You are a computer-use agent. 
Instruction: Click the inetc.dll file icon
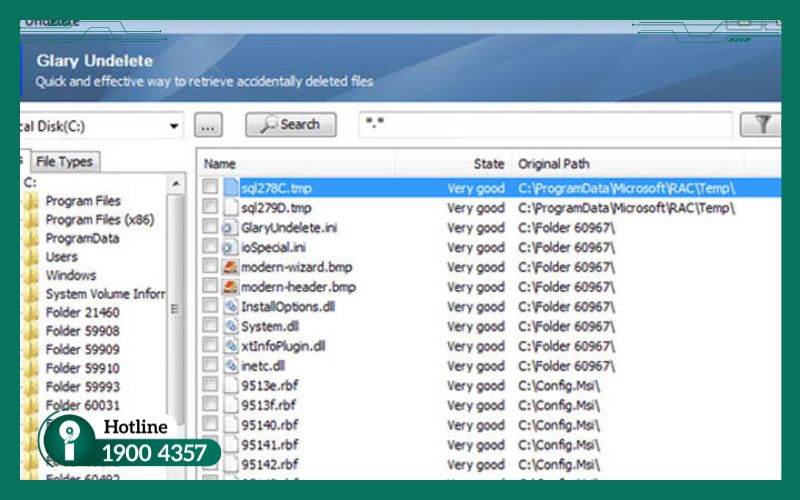231,366
